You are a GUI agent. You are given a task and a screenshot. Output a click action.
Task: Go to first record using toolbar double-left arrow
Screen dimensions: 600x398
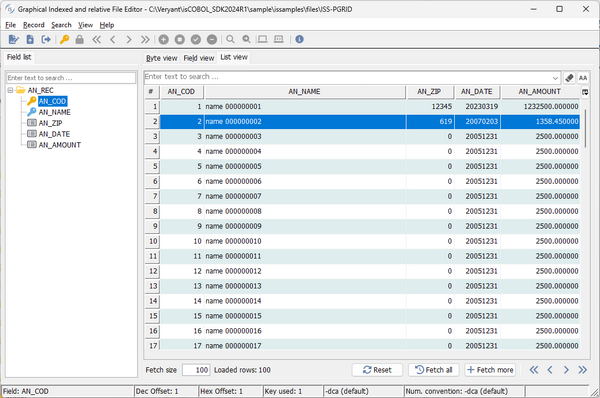(x=96, y=39)
